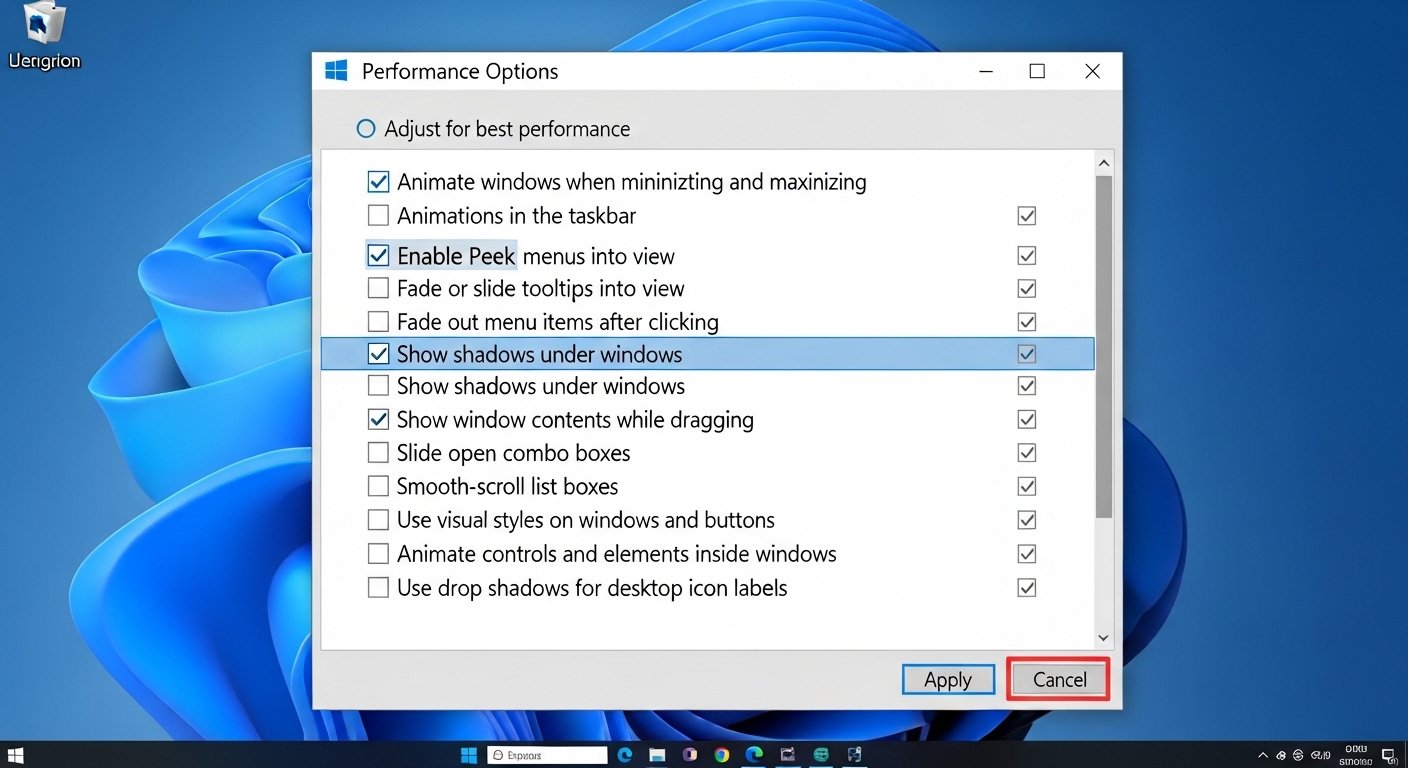Select the highlighted Show shadows under windows row
Screen dimensions: 1408x768
coord(708,354)
